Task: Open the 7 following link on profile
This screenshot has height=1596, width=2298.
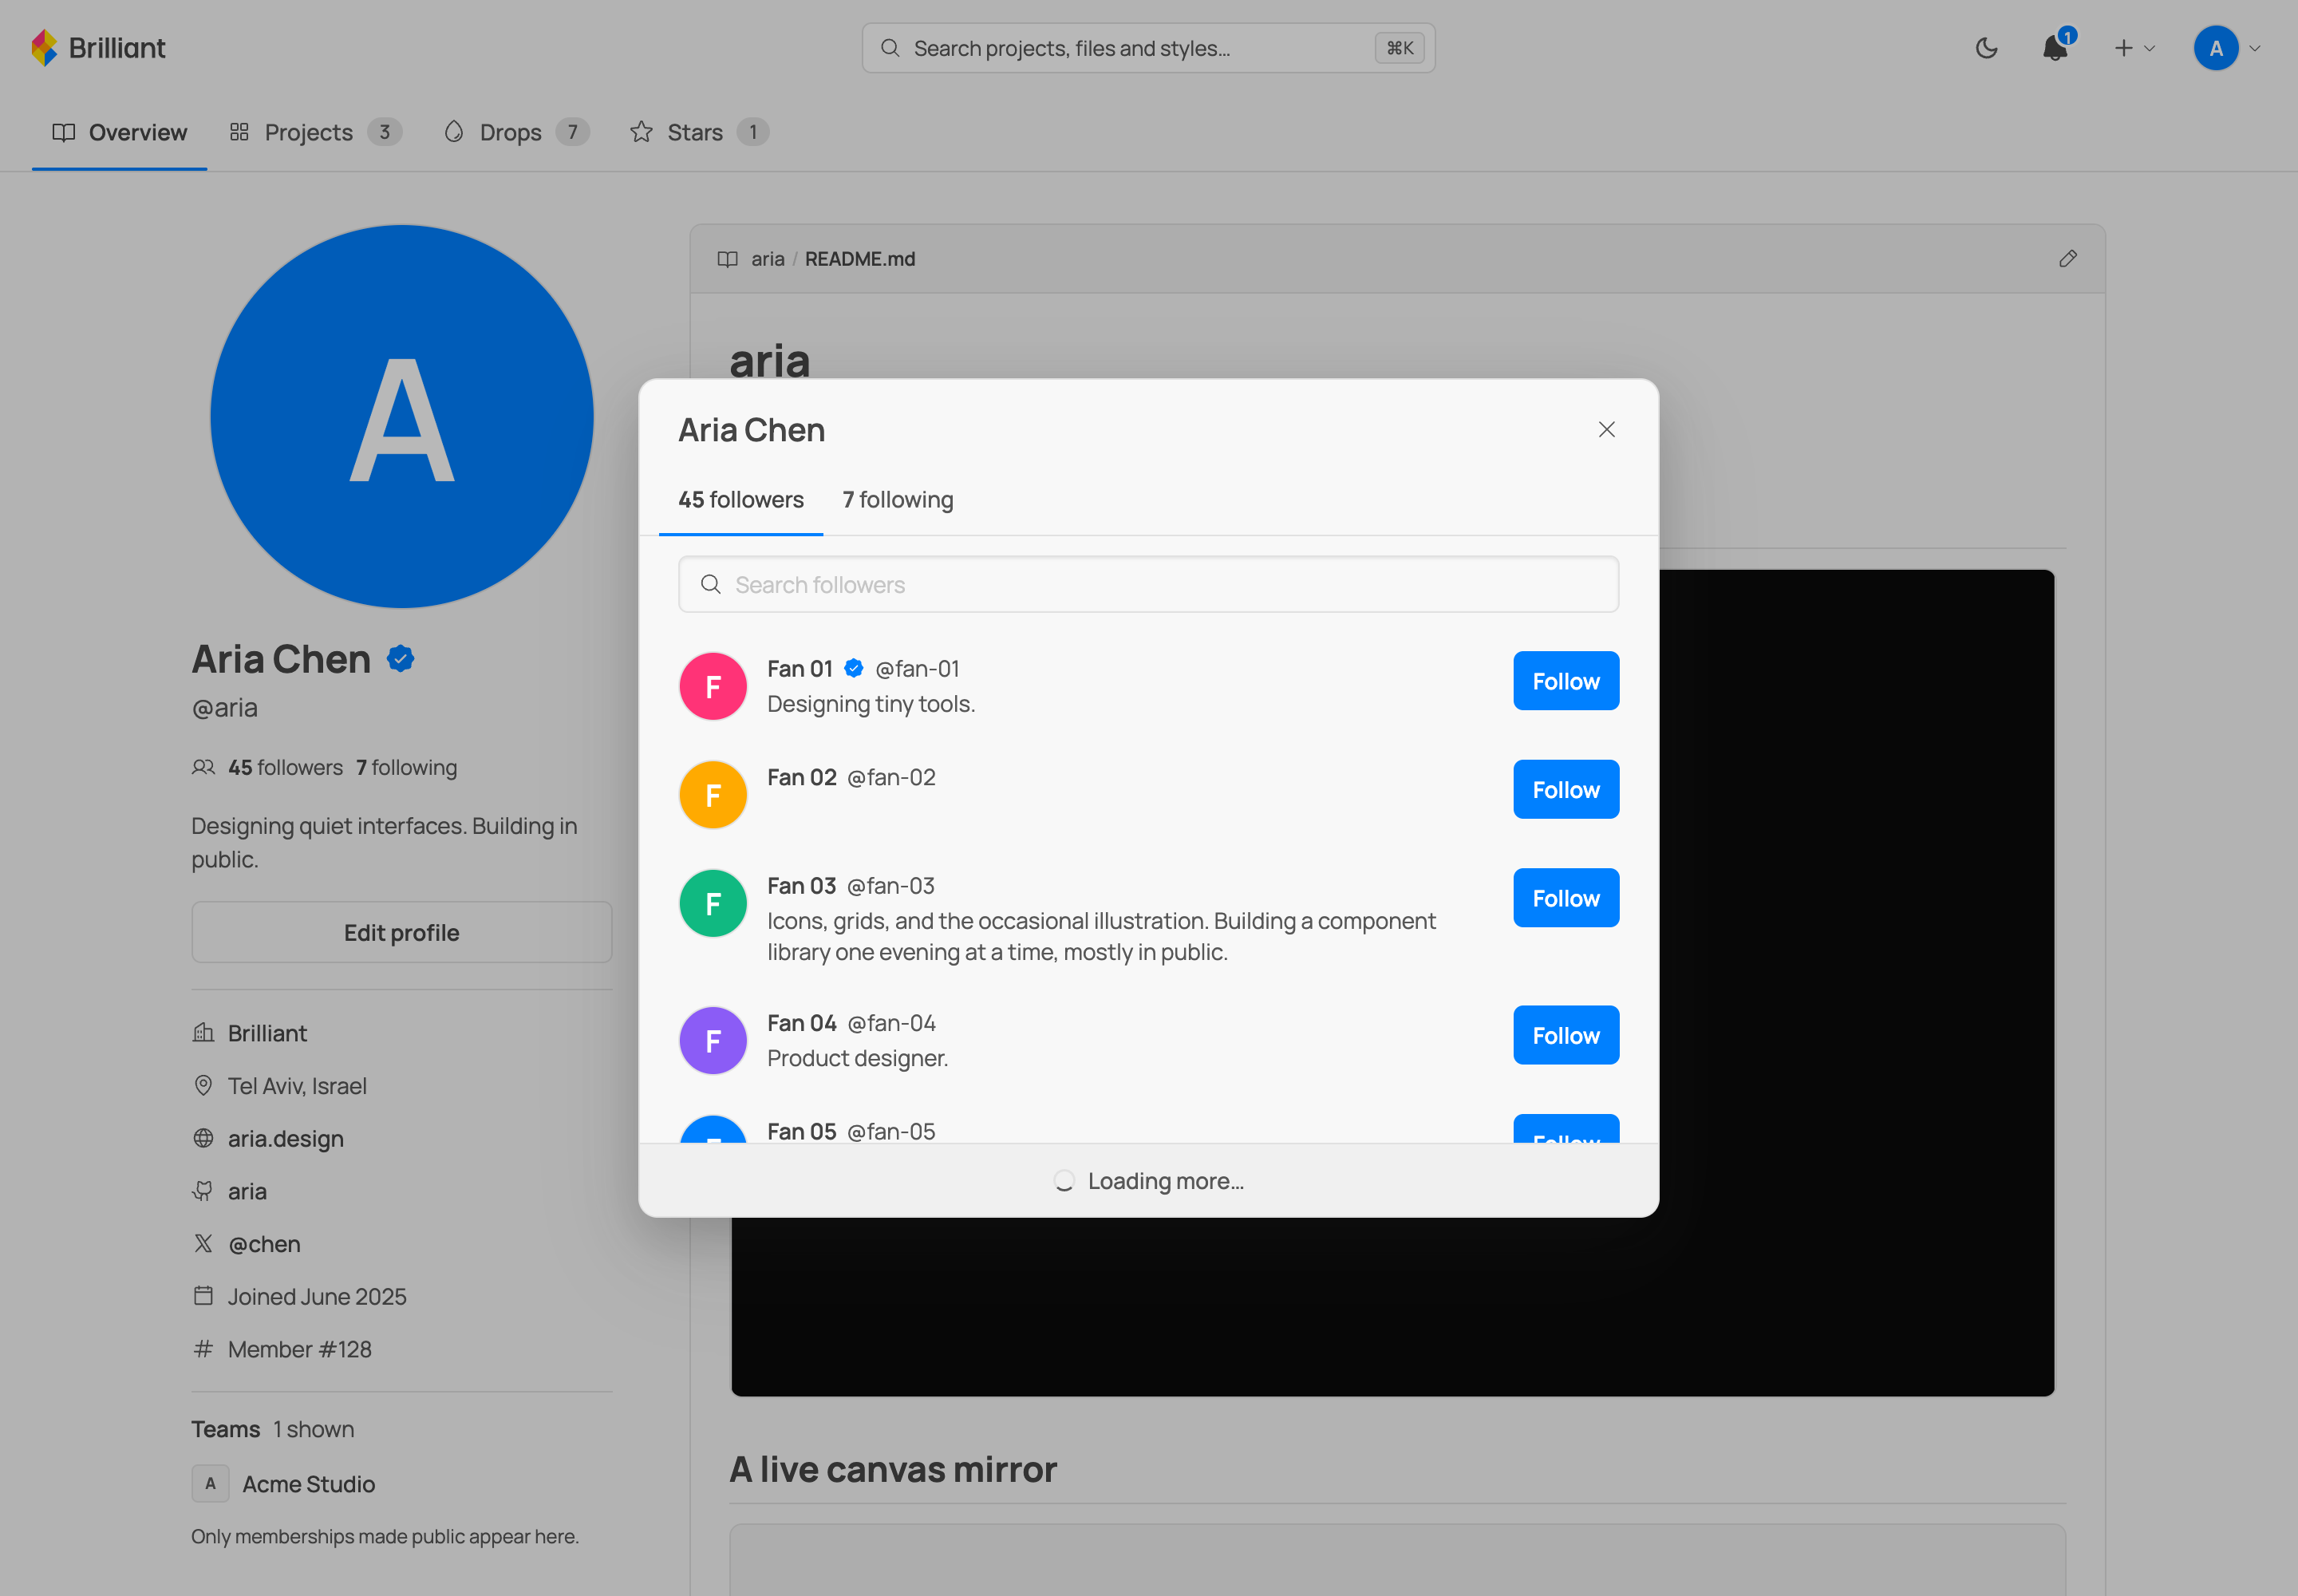Action: click(x=406, y=767)
